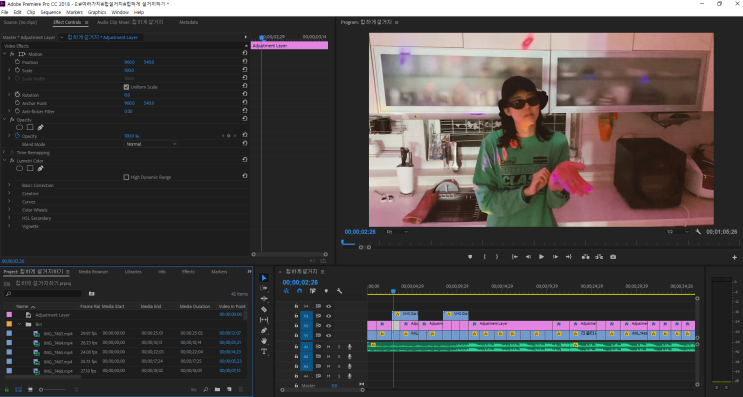The width and height of the screenshot is (743, 397).
Task: Switch to Audio Clip Mixer tab
Action: click(130, 22)
